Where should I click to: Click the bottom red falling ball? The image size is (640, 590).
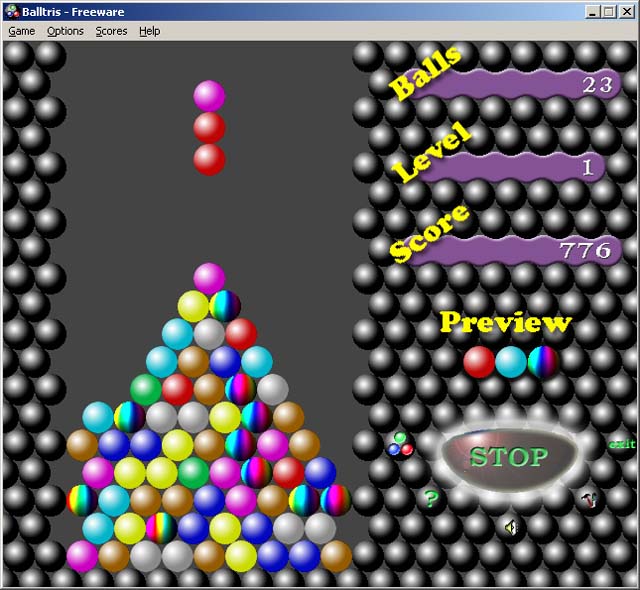pyautogui.click(x=209, y=160)
